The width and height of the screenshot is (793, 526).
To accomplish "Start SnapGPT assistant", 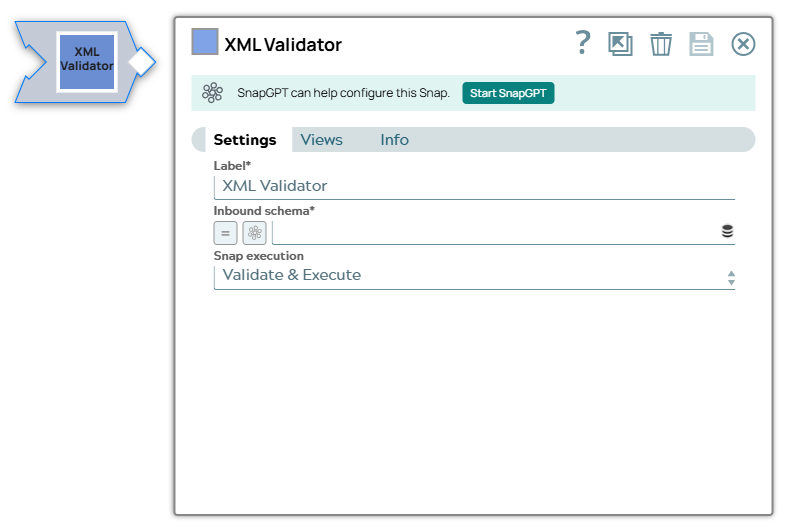I will [x=508, y=93].
